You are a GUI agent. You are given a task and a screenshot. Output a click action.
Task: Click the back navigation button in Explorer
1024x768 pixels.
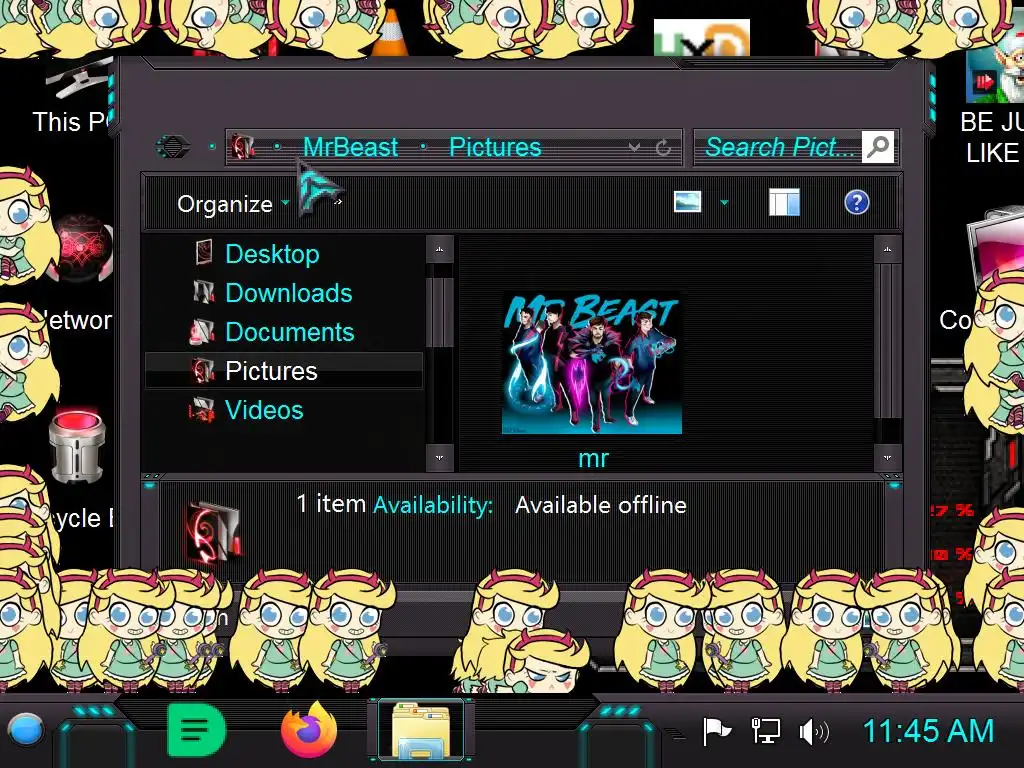(172, 146)
